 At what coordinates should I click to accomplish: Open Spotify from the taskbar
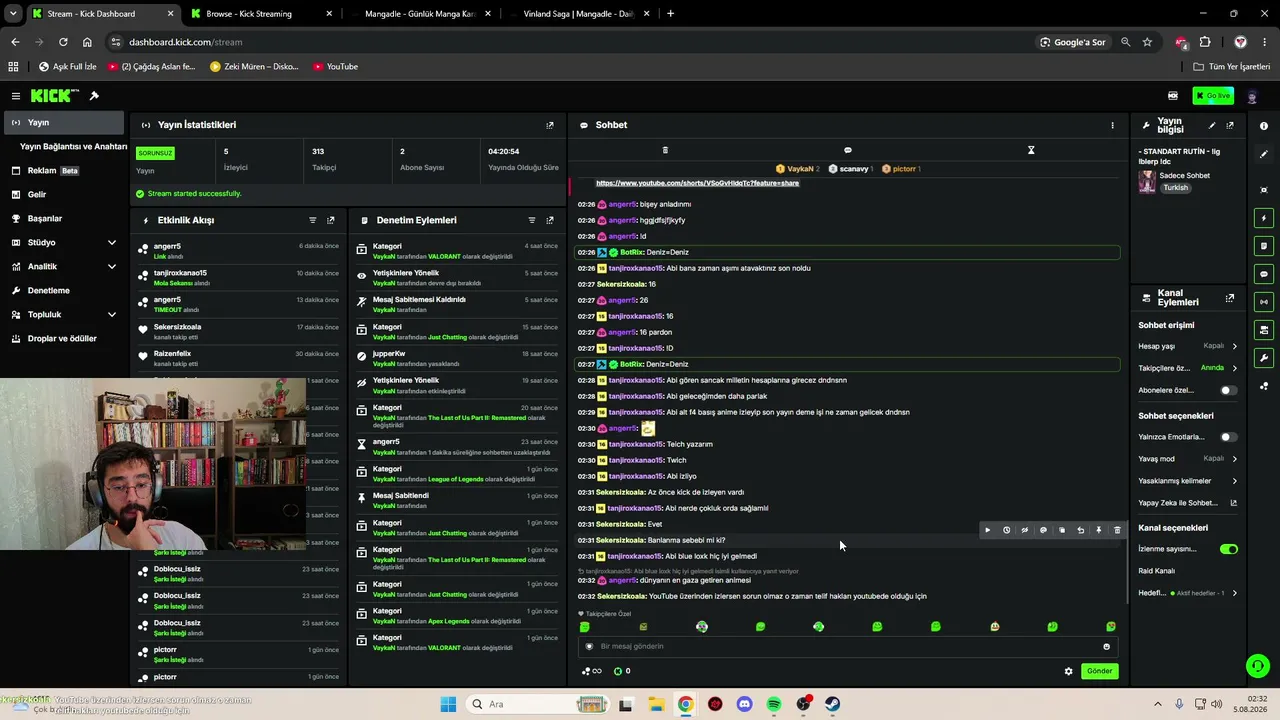(774, 704)
